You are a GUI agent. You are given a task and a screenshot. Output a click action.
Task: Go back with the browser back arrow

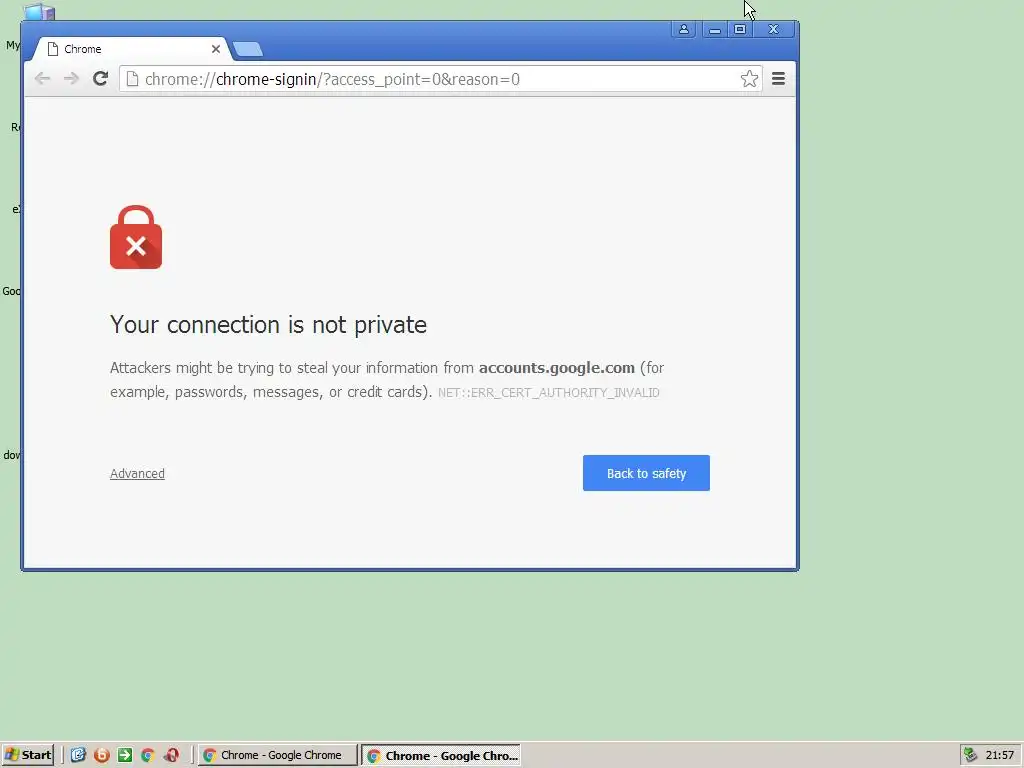[x=42, y=79]
